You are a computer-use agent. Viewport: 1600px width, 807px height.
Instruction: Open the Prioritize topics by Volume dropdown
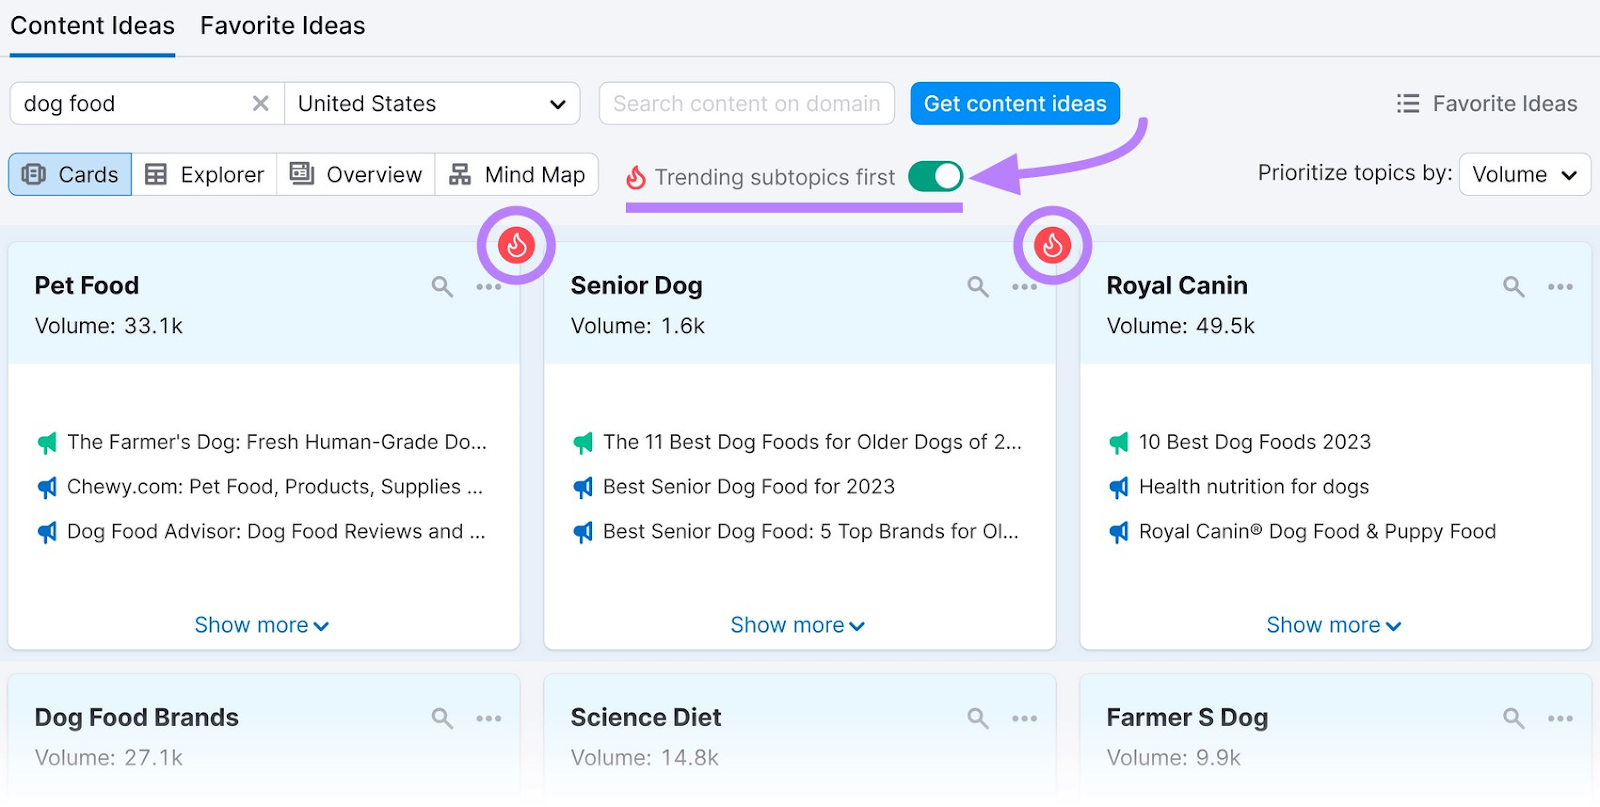click(1524, 175)
